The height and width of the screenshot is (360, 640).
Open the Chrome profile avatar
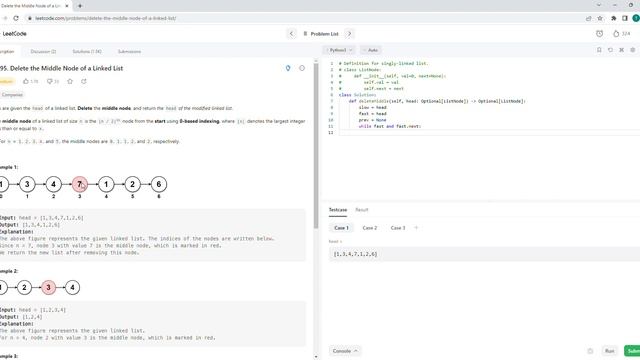click(x=636, y=18)
